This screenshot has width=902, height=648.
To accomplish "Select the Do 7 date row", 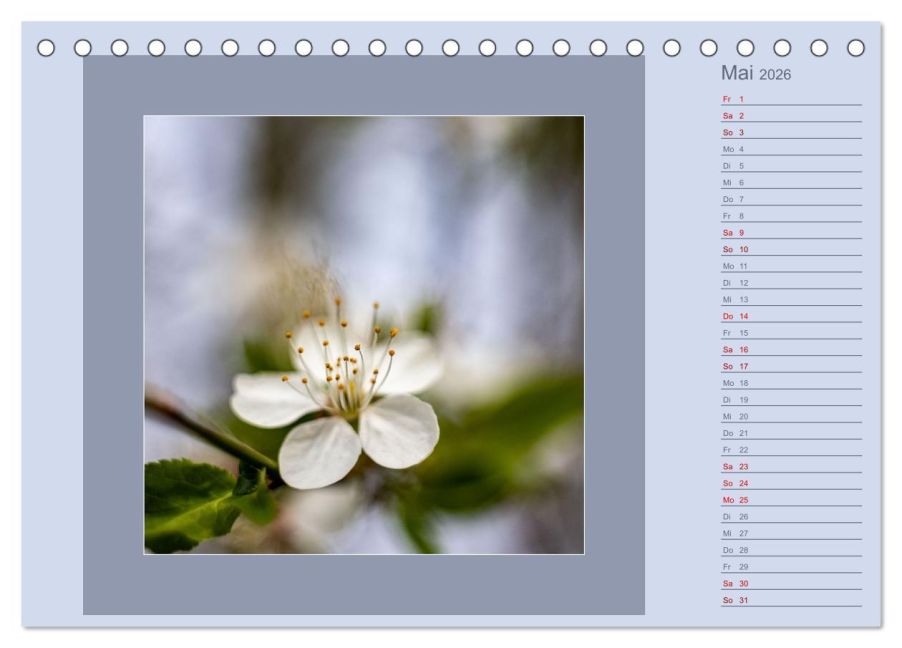I will point(790,199).
